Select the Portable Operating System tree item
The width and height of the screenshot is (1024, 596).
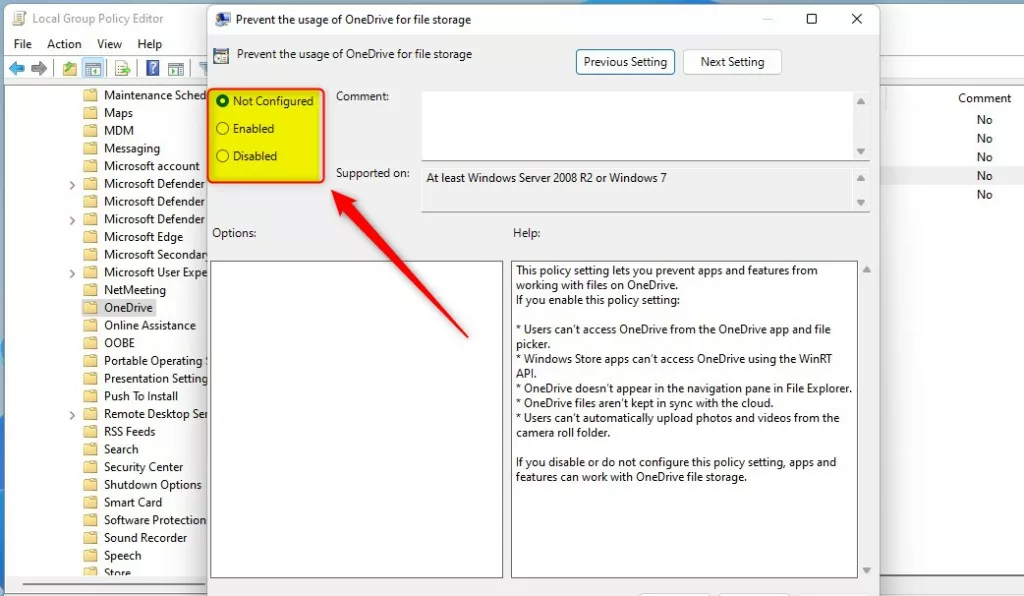155,360
